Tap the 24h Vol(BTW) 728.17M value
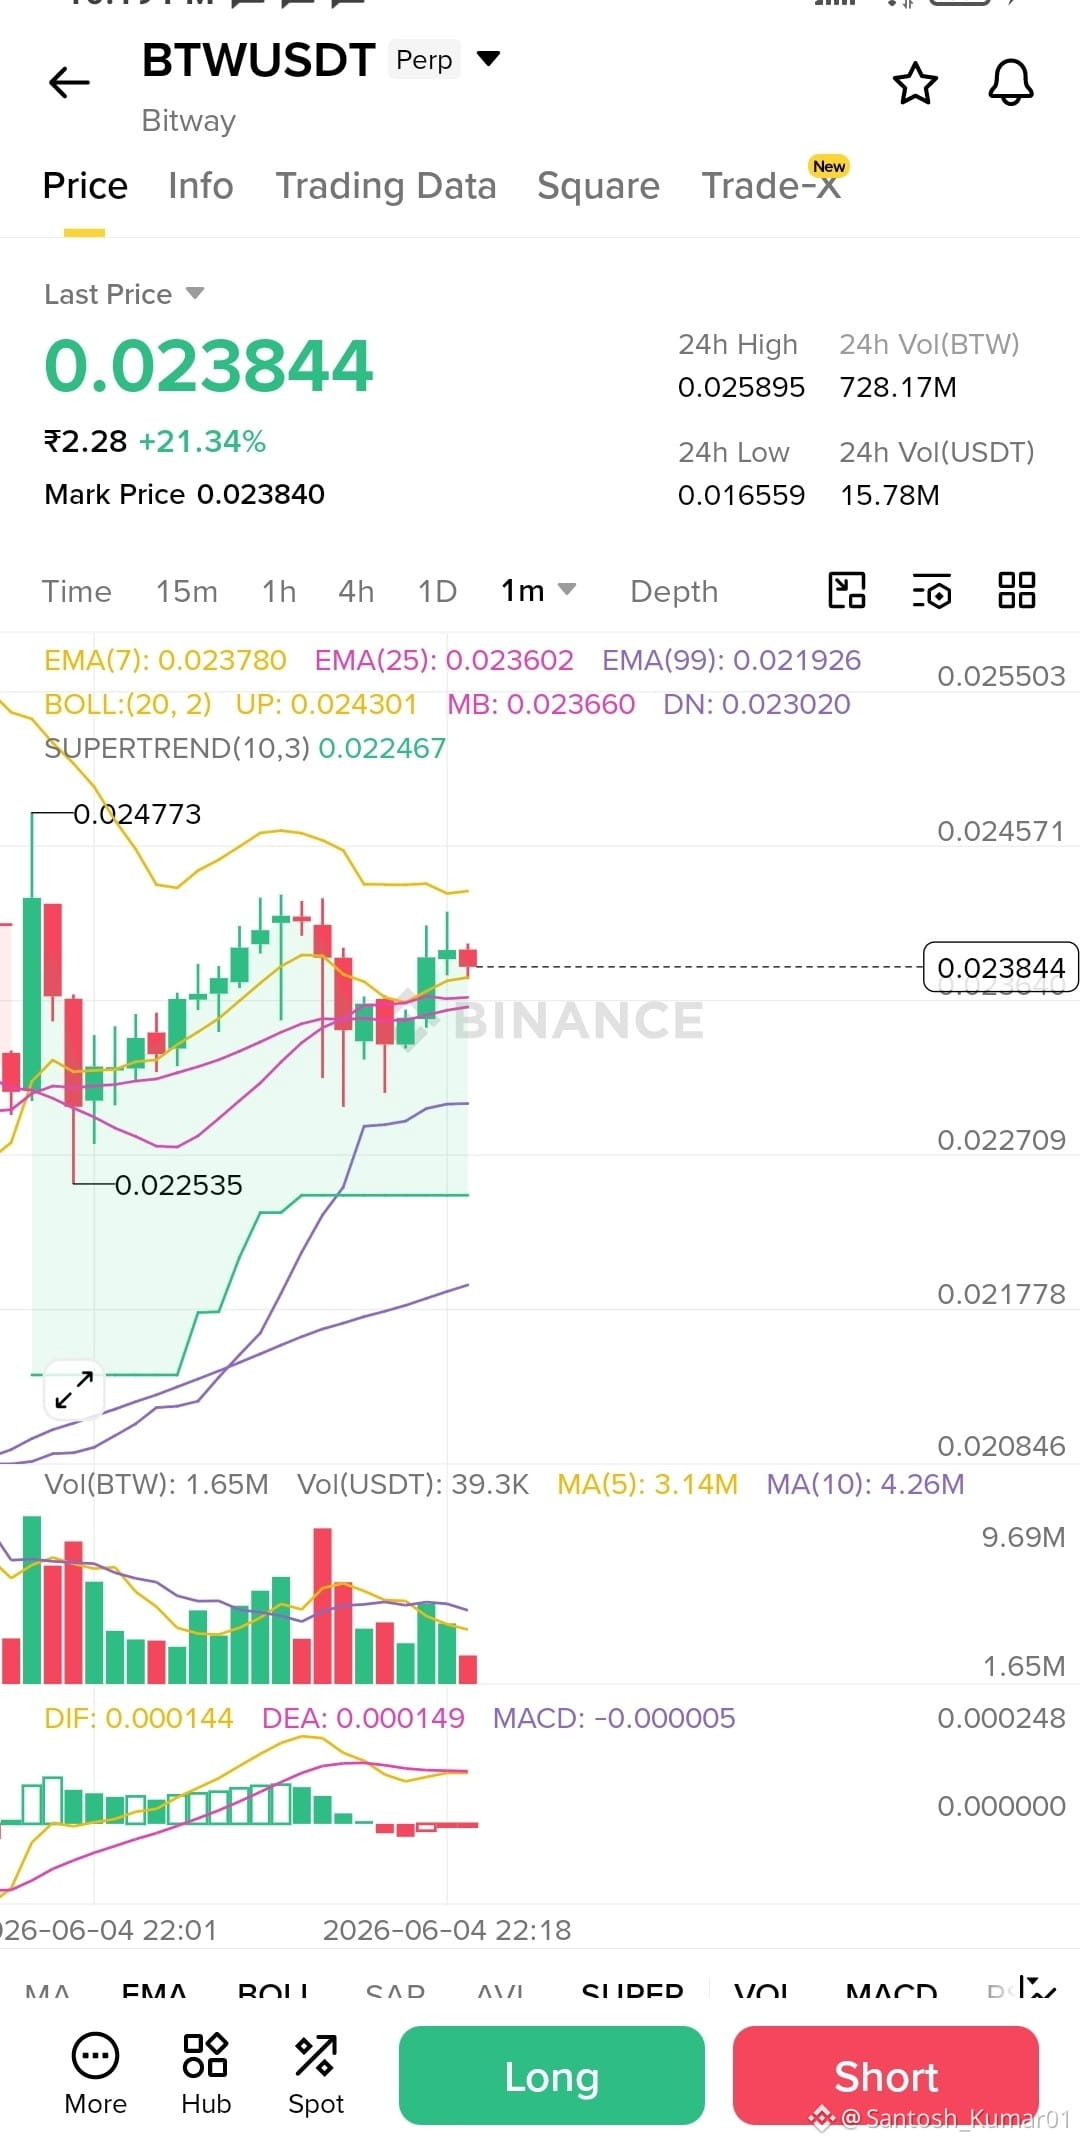Screen dimensions: 1080x2144 (x=898, y=387)
